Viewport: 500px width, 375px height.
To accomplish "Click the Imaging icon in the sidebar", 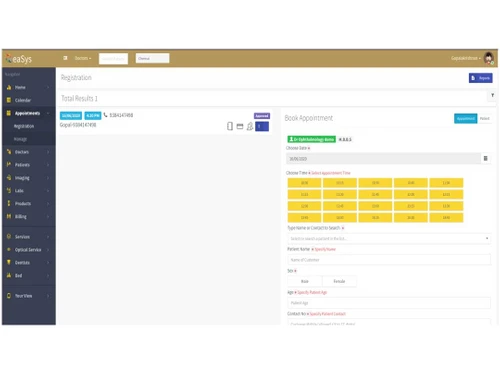I will (x=9, y=178).
